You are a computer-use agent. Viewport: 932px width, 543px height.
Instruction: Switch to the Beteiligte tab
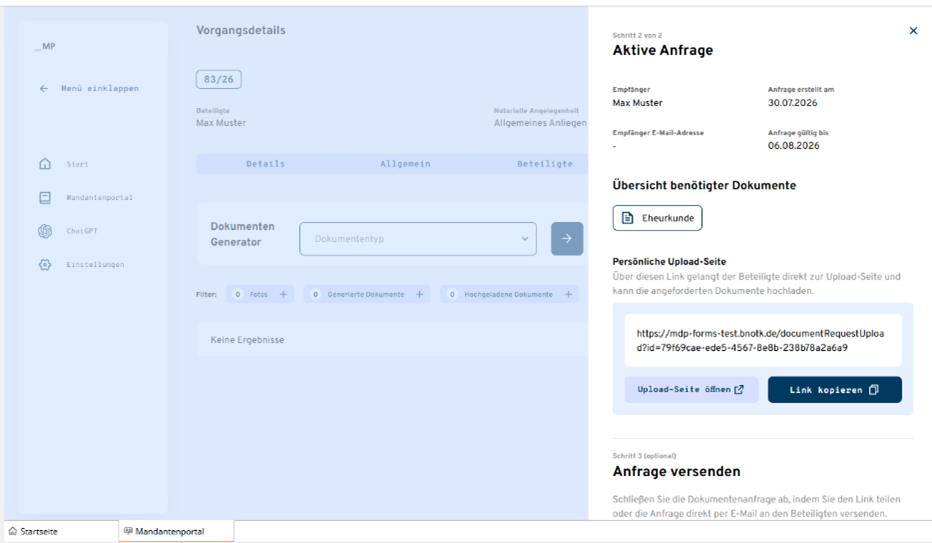tap(544, 164)
